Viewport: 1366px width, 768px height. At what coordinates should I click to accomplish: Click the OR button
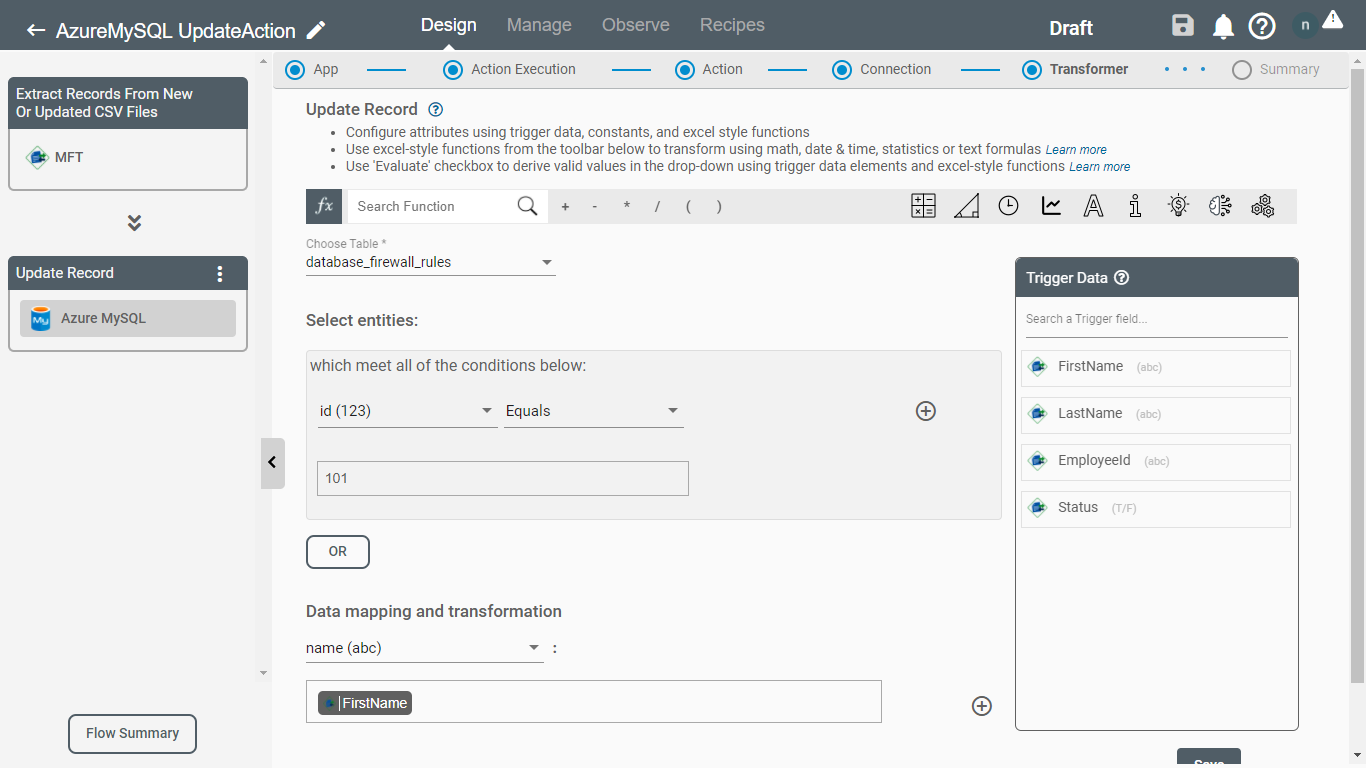(338, 552)
